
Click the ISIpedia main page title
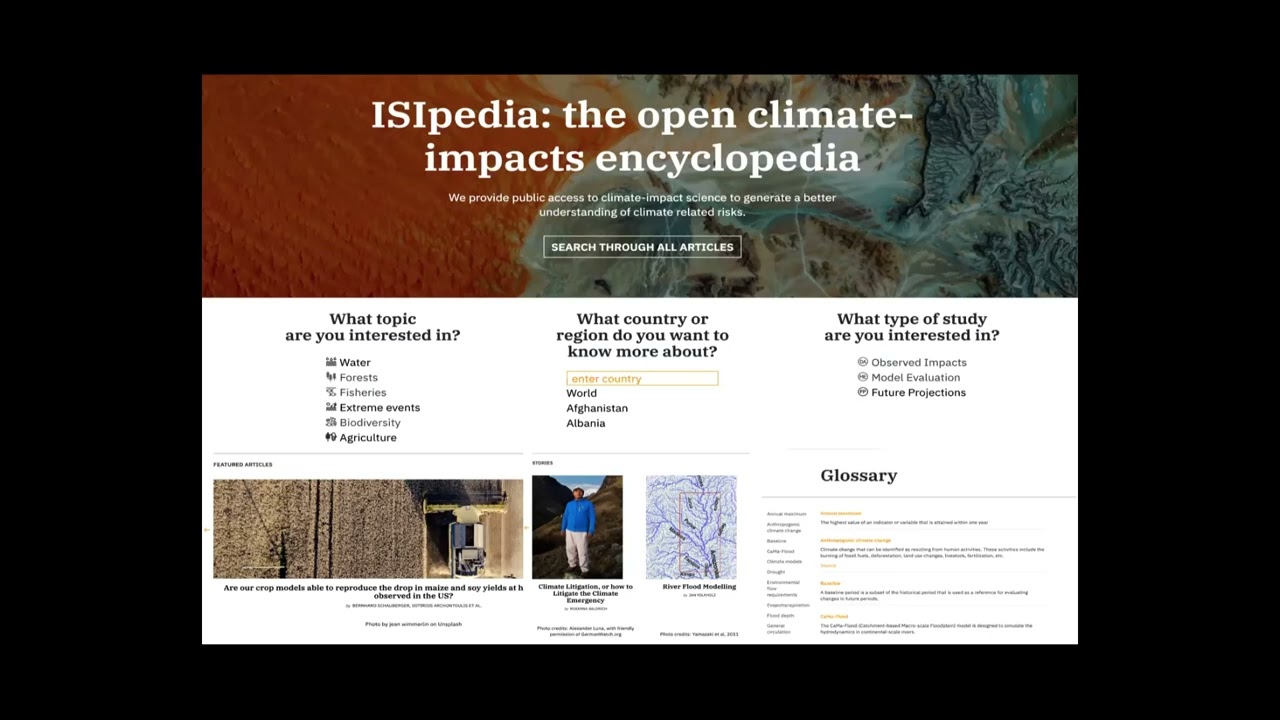click(642, 136)
